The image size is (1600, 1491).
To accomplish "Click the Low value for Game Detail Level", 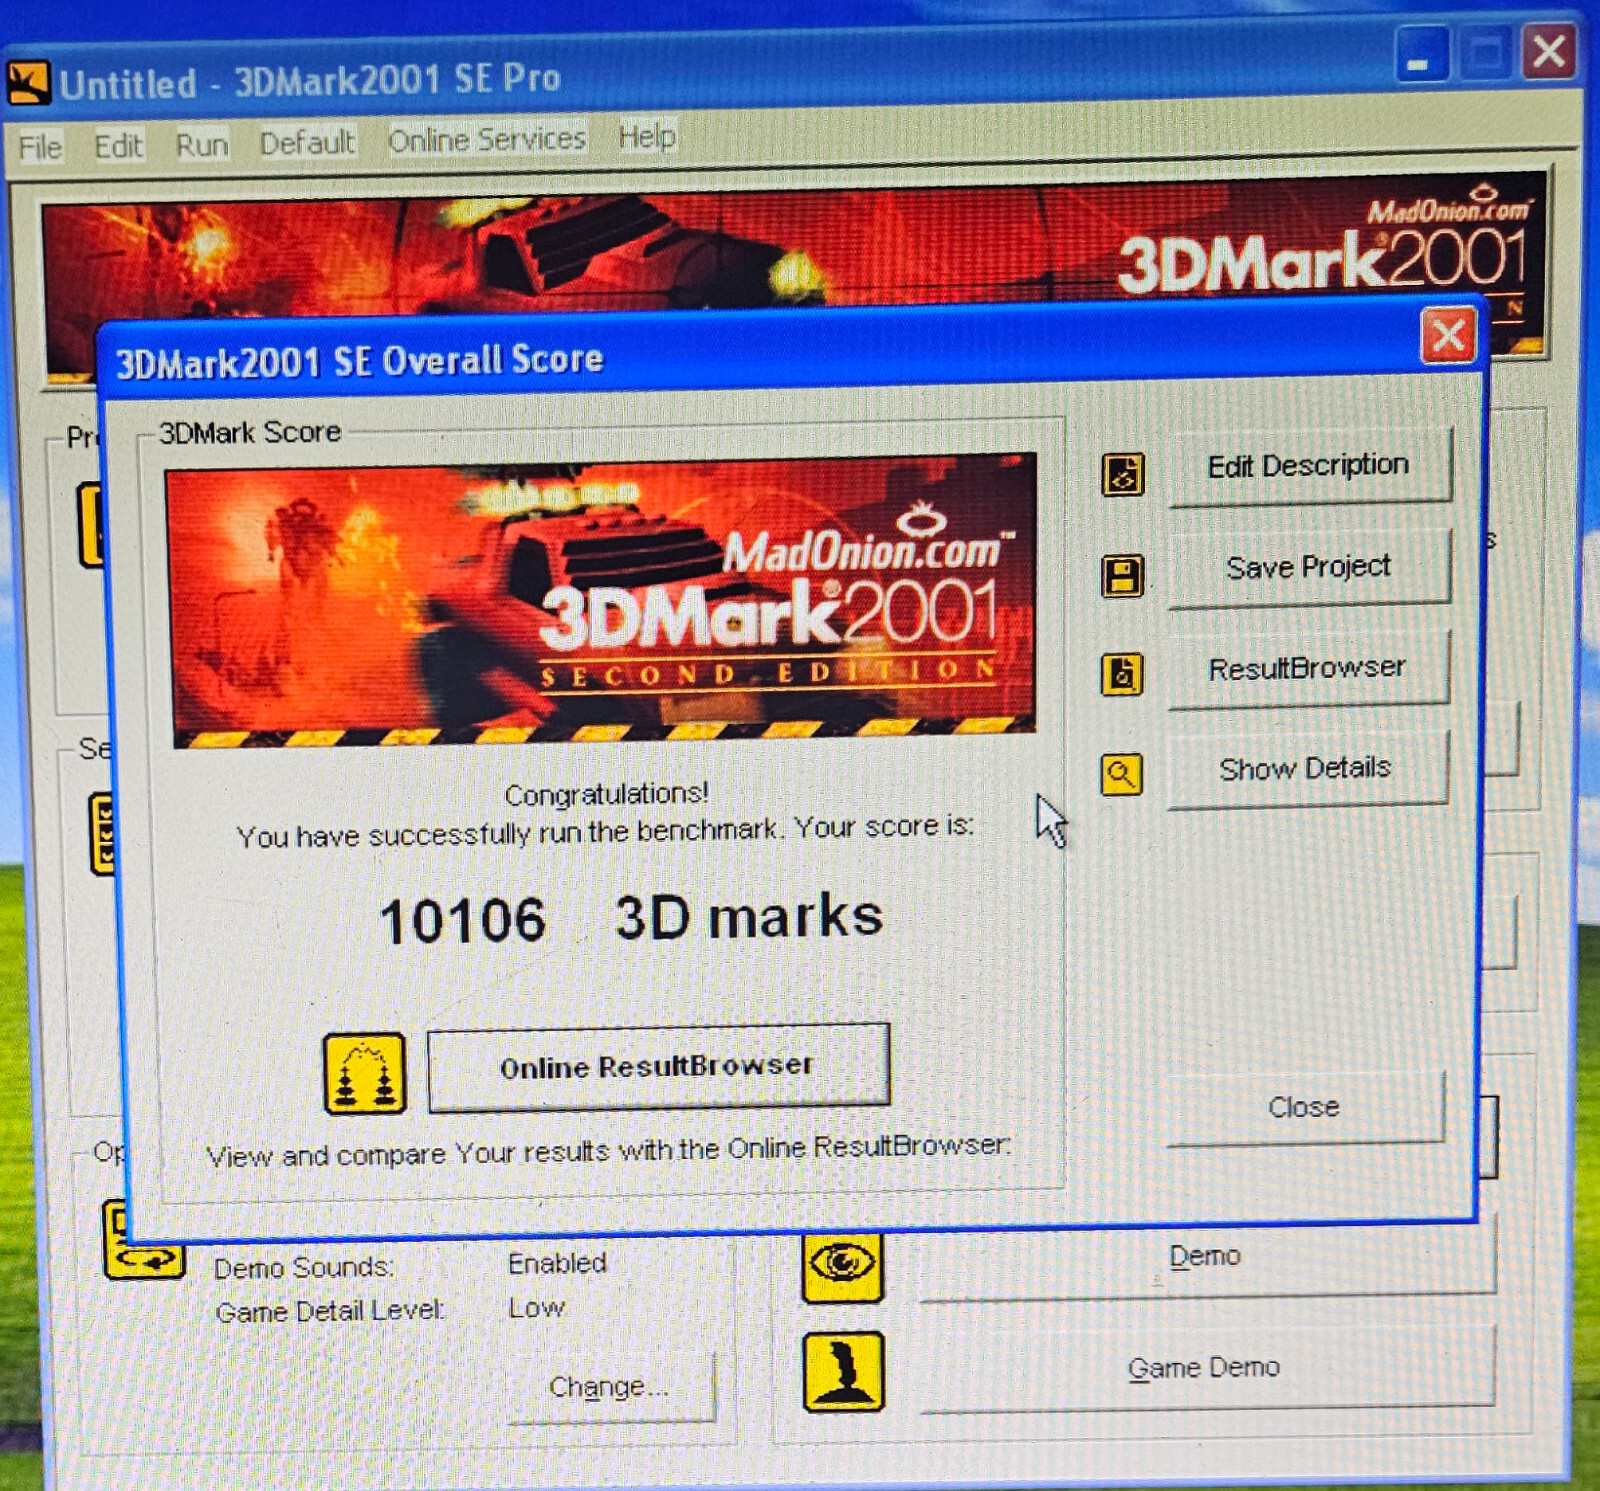I will [536, 1308].
